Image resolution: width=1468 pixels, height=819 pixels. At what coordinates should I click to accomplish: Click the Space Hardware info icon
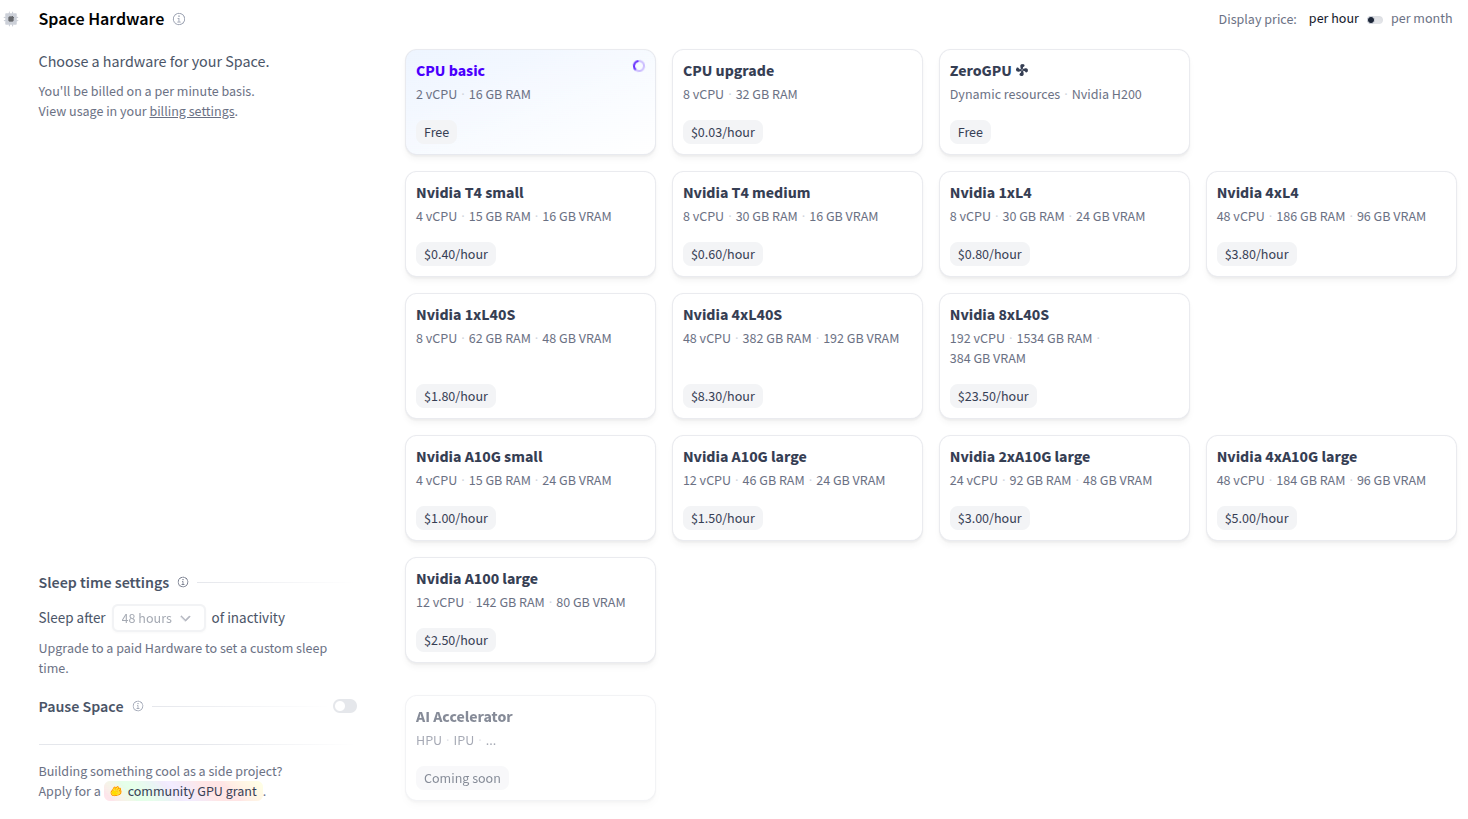pos(179,18)
